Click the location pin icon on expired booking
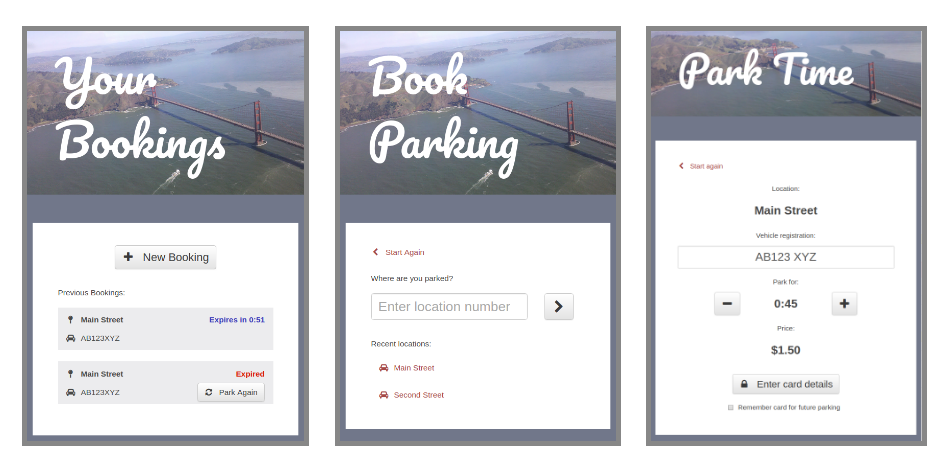This screenshot has width=949, height=469. click(x=70, y=374)
